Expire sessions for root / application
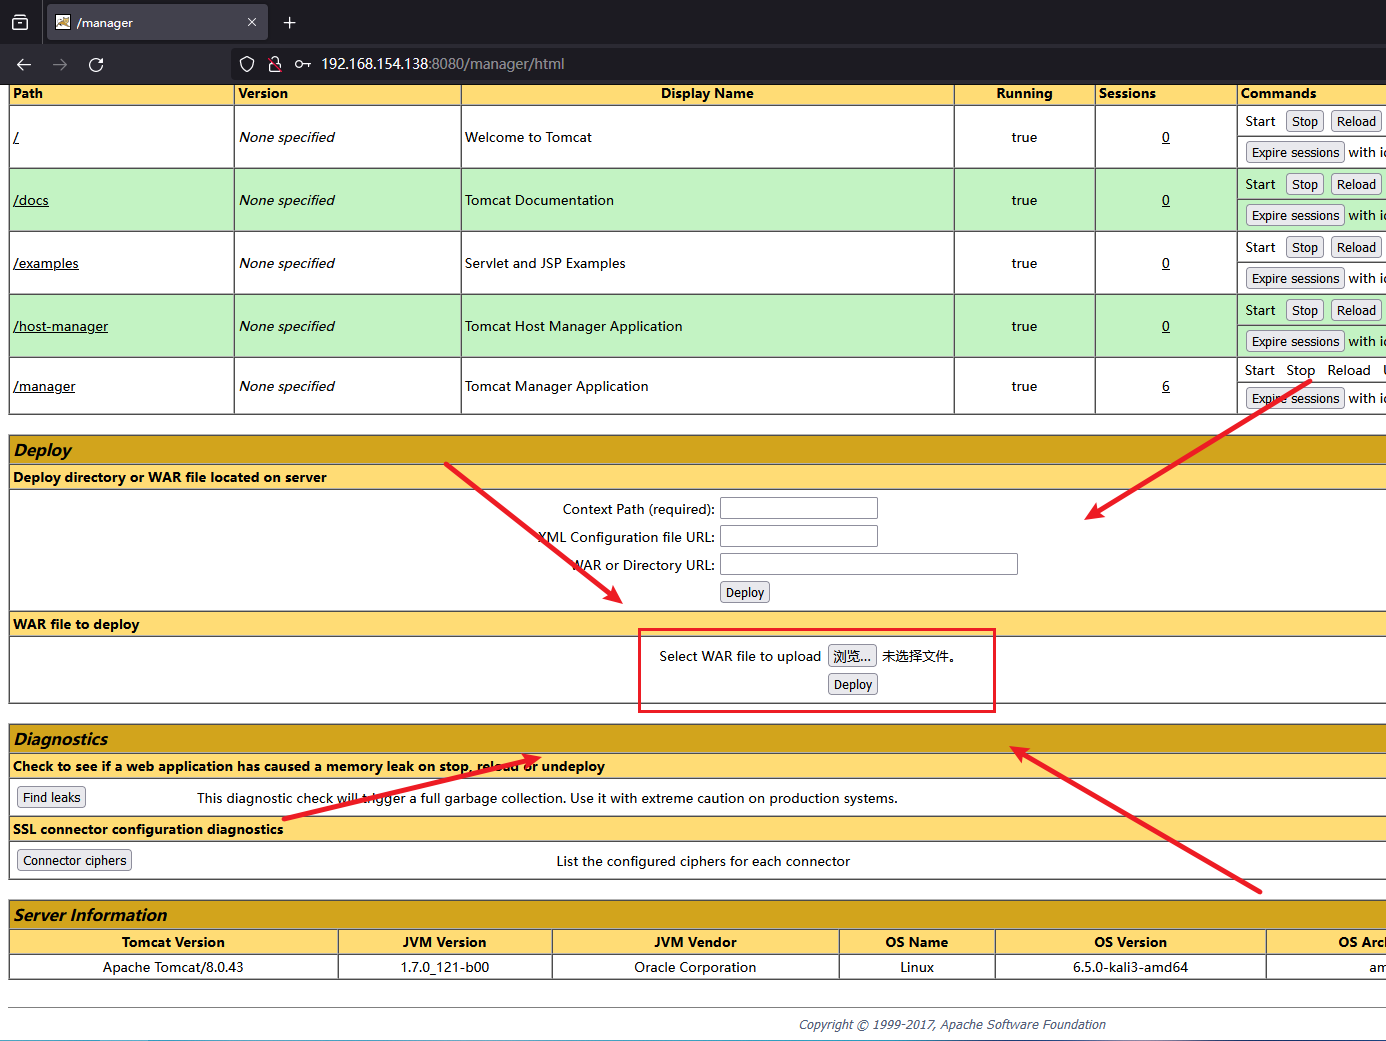This screenshot has height=1041, width=1386. (1295, 152)
